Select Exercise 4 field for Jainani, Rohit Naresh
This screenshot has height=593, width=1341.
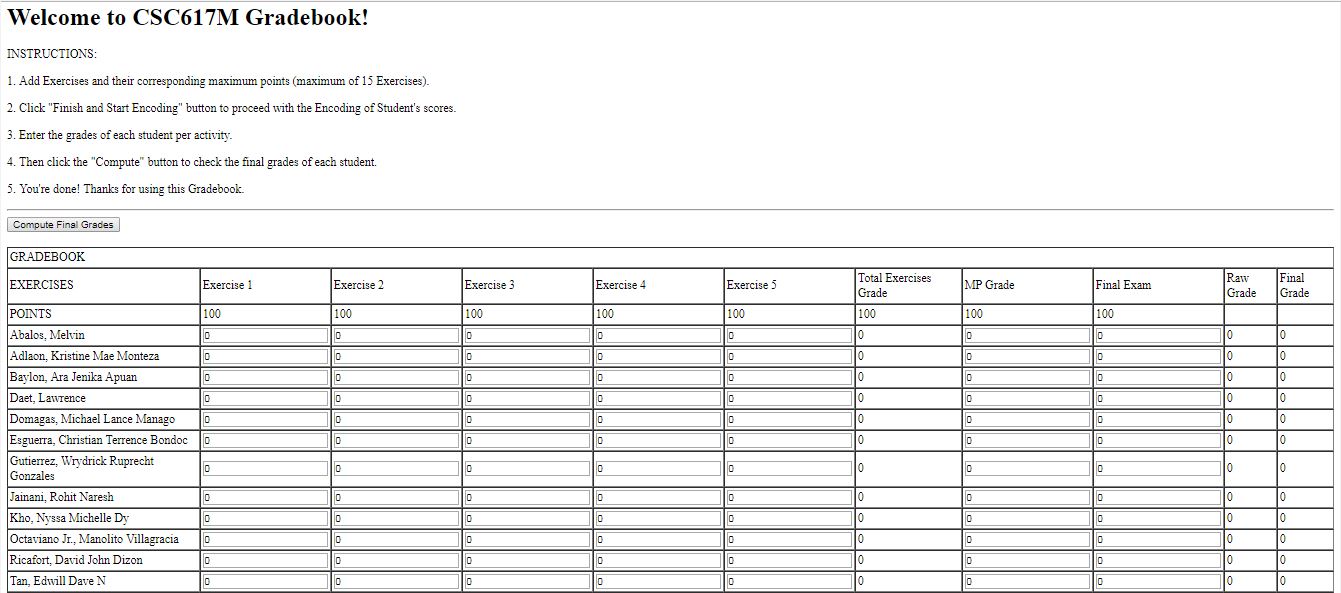658,498
